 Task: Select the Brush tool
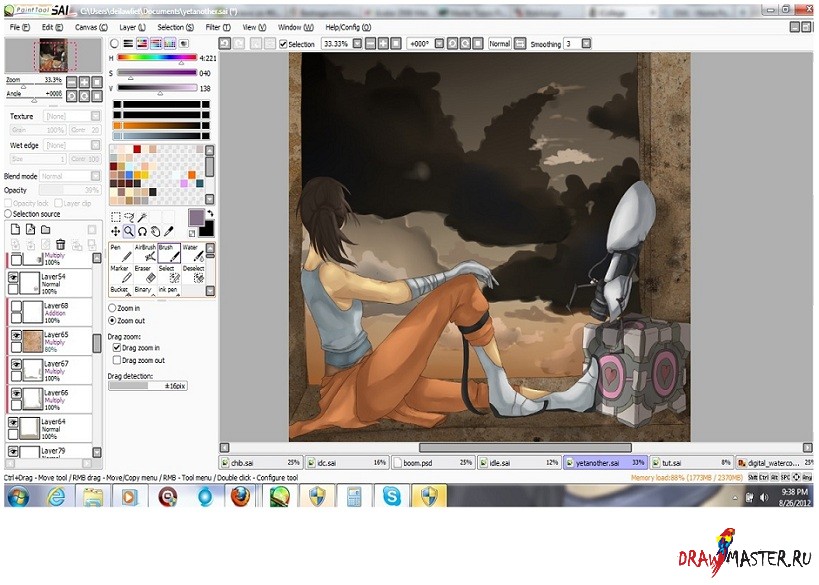click(169, 253)
